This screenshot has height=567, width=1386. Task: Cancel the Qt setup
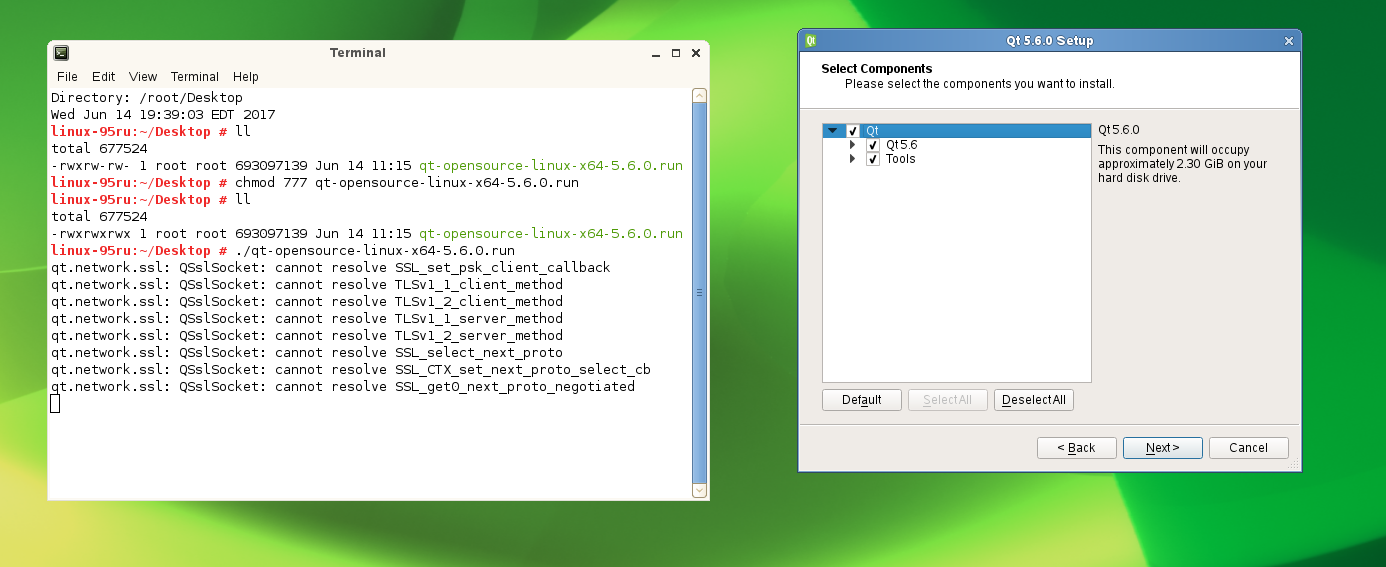click(1249, 448)
